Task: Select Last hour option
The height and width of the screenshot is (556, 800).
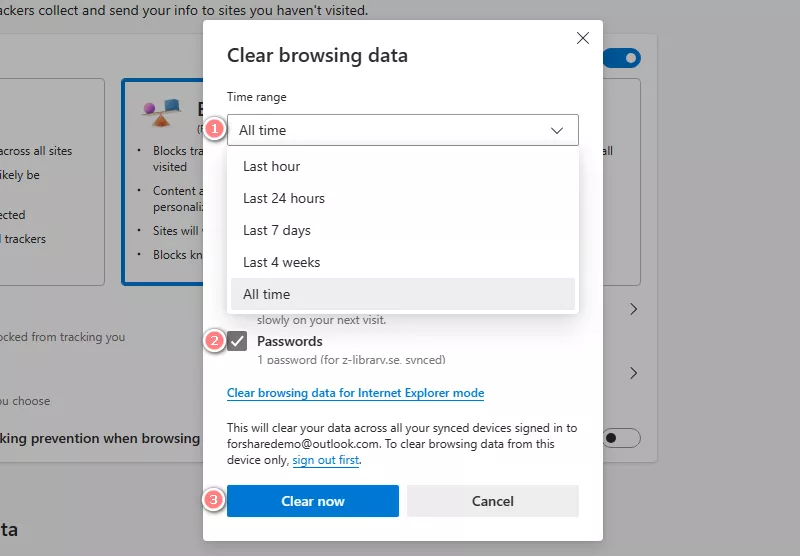Action: [403, 166]
